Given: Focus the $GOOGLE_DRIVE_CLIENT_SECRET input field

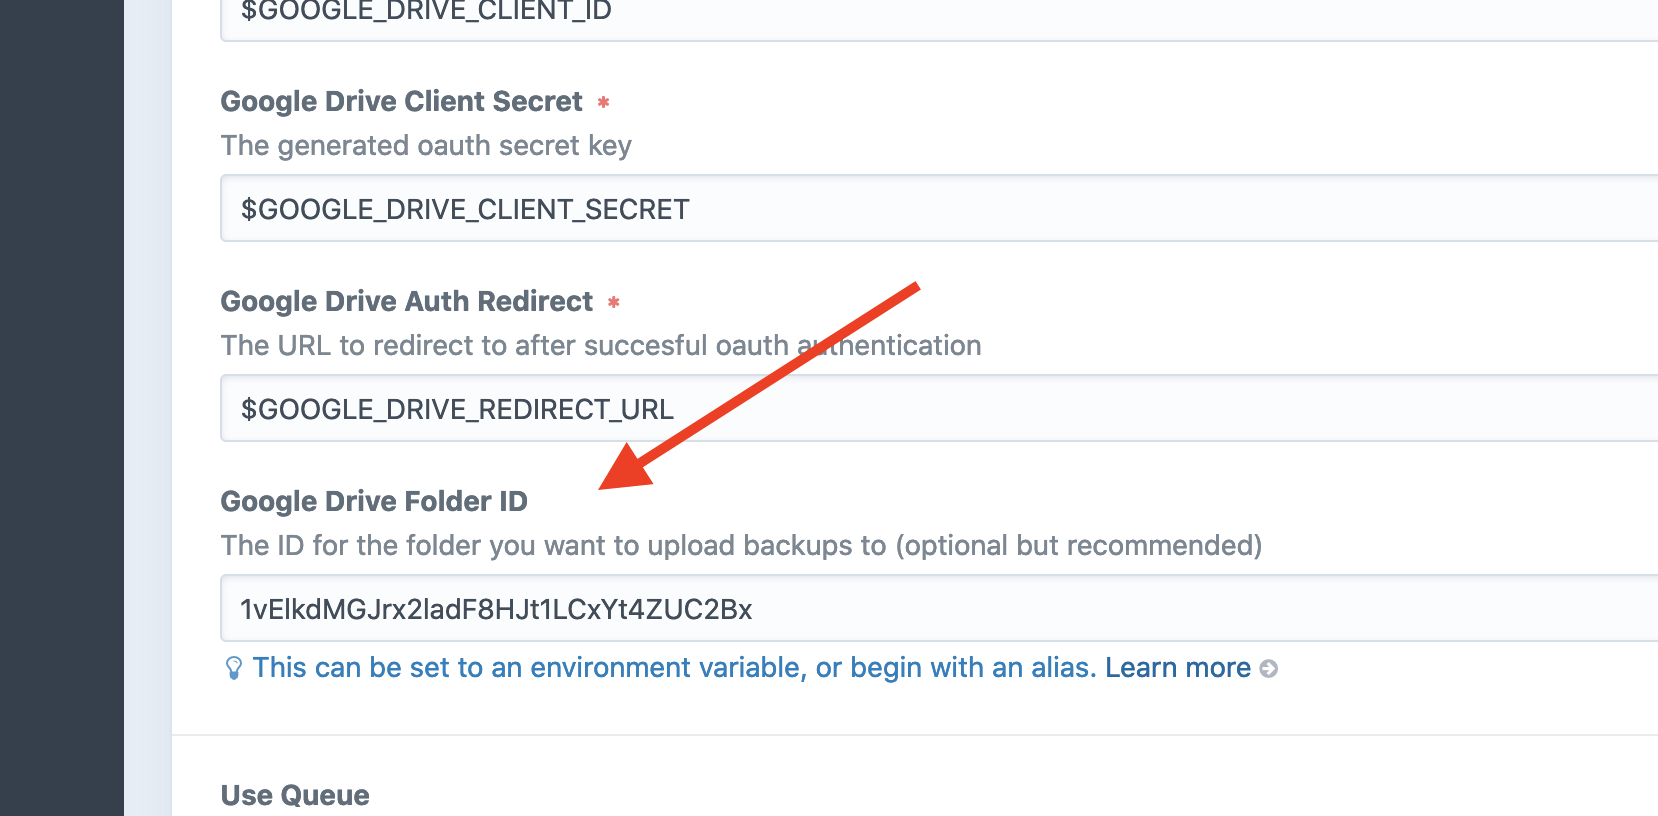Looking at the screenshot, I should 939,208.
